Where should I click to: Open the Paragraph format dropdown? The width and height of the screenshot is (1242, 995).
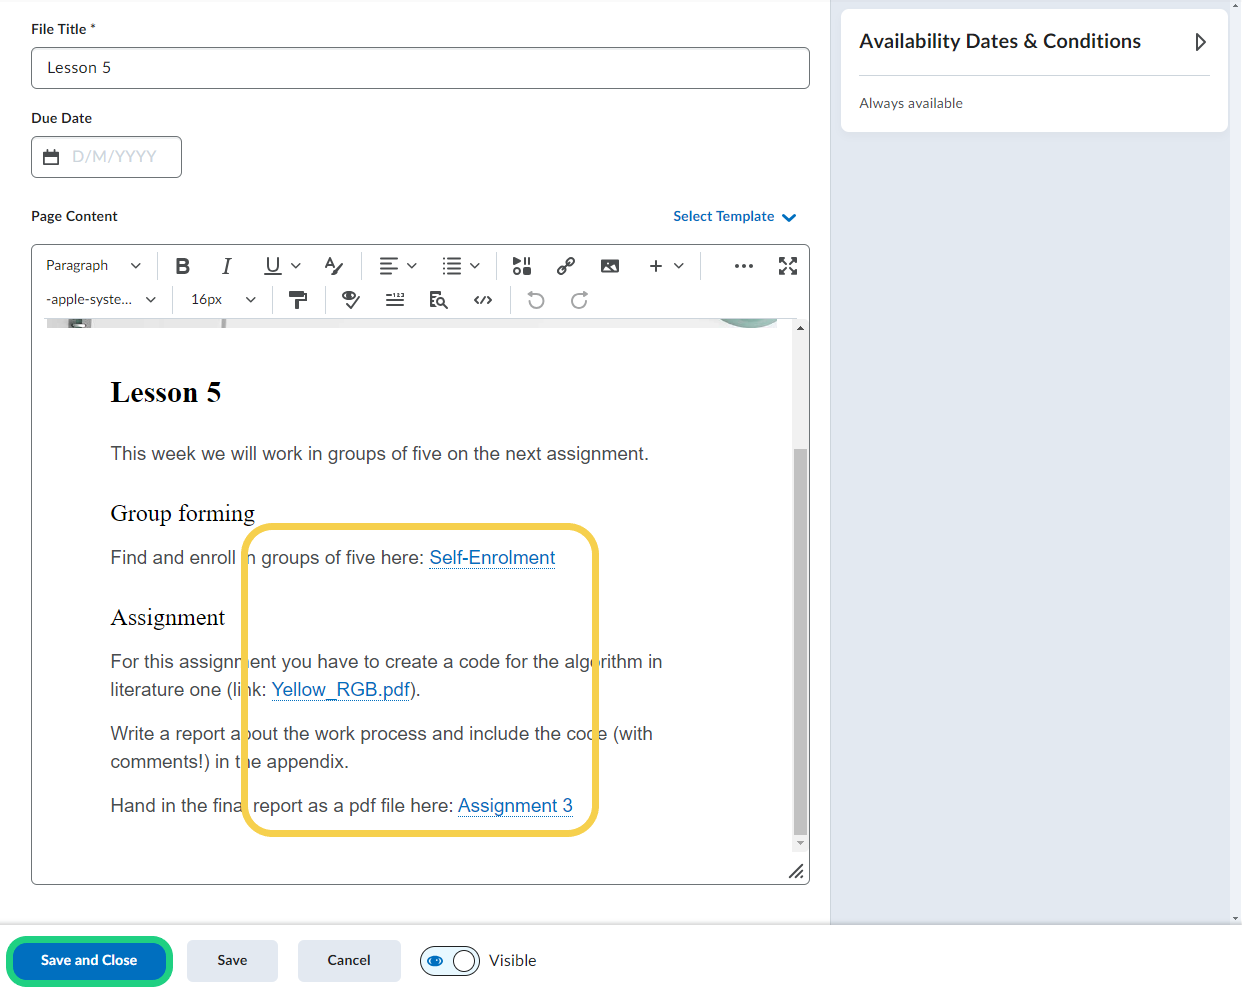point(93,266)
